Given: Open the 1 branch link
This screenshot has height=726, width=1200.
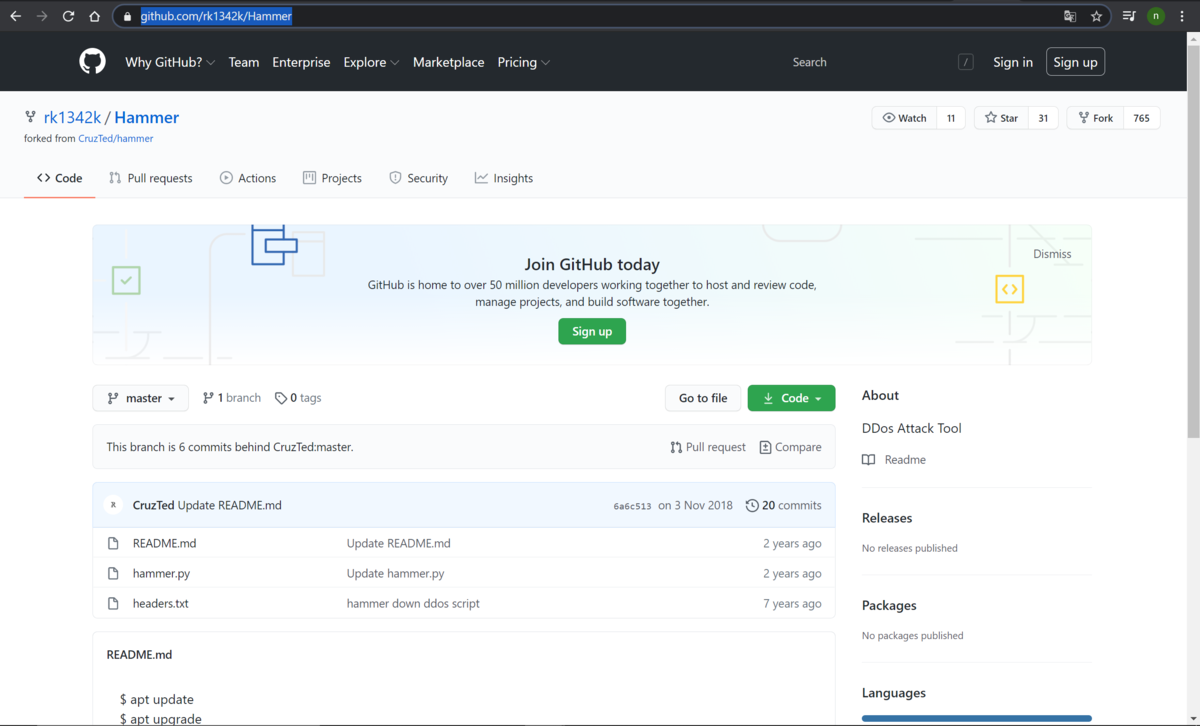Looking at the screenshot, I should tap(231, 398).
